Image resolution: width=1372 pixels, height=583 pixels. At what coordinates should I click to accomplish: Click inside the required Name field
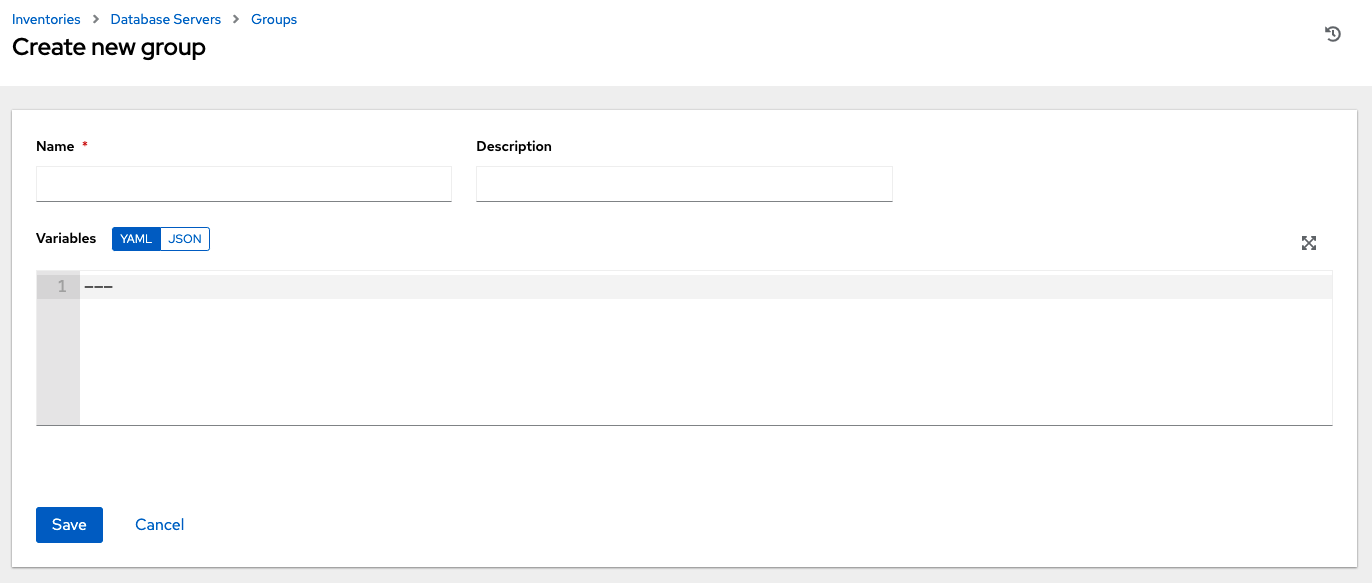[x=243, y=184]
